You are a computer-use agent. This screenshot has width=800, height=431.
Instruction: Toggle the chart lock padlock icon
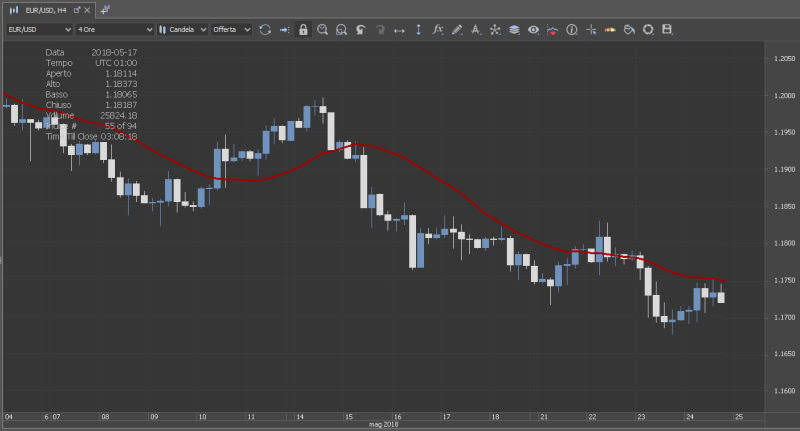(303, 30)
